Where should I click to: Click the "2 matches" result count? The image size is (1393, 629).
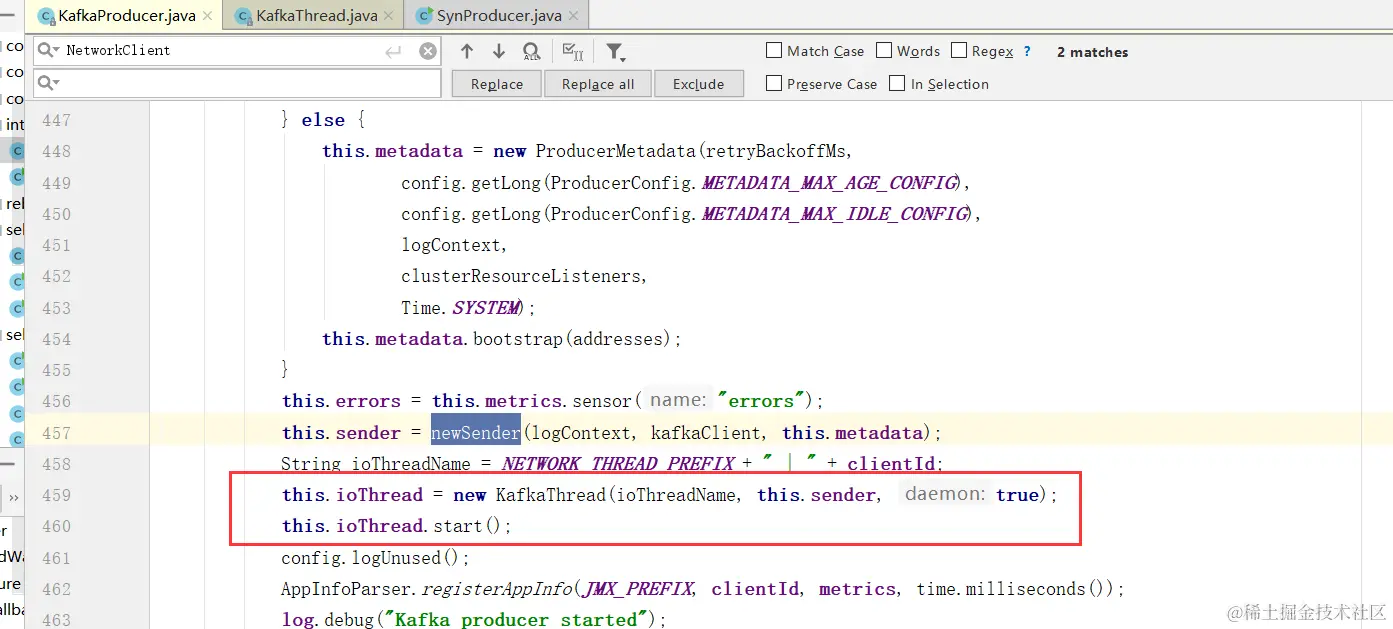coord(1092,52)
